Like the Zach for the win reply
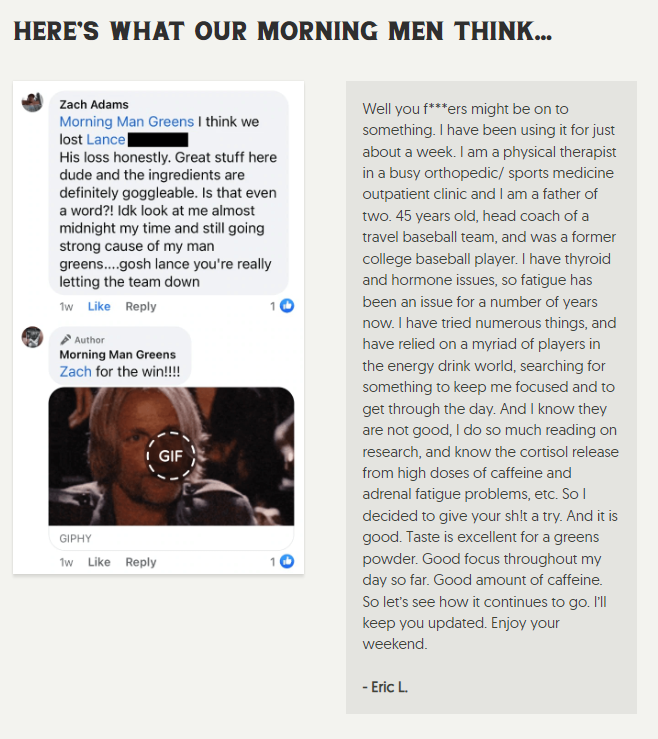658x739 pixels. [x=99, y=562]
